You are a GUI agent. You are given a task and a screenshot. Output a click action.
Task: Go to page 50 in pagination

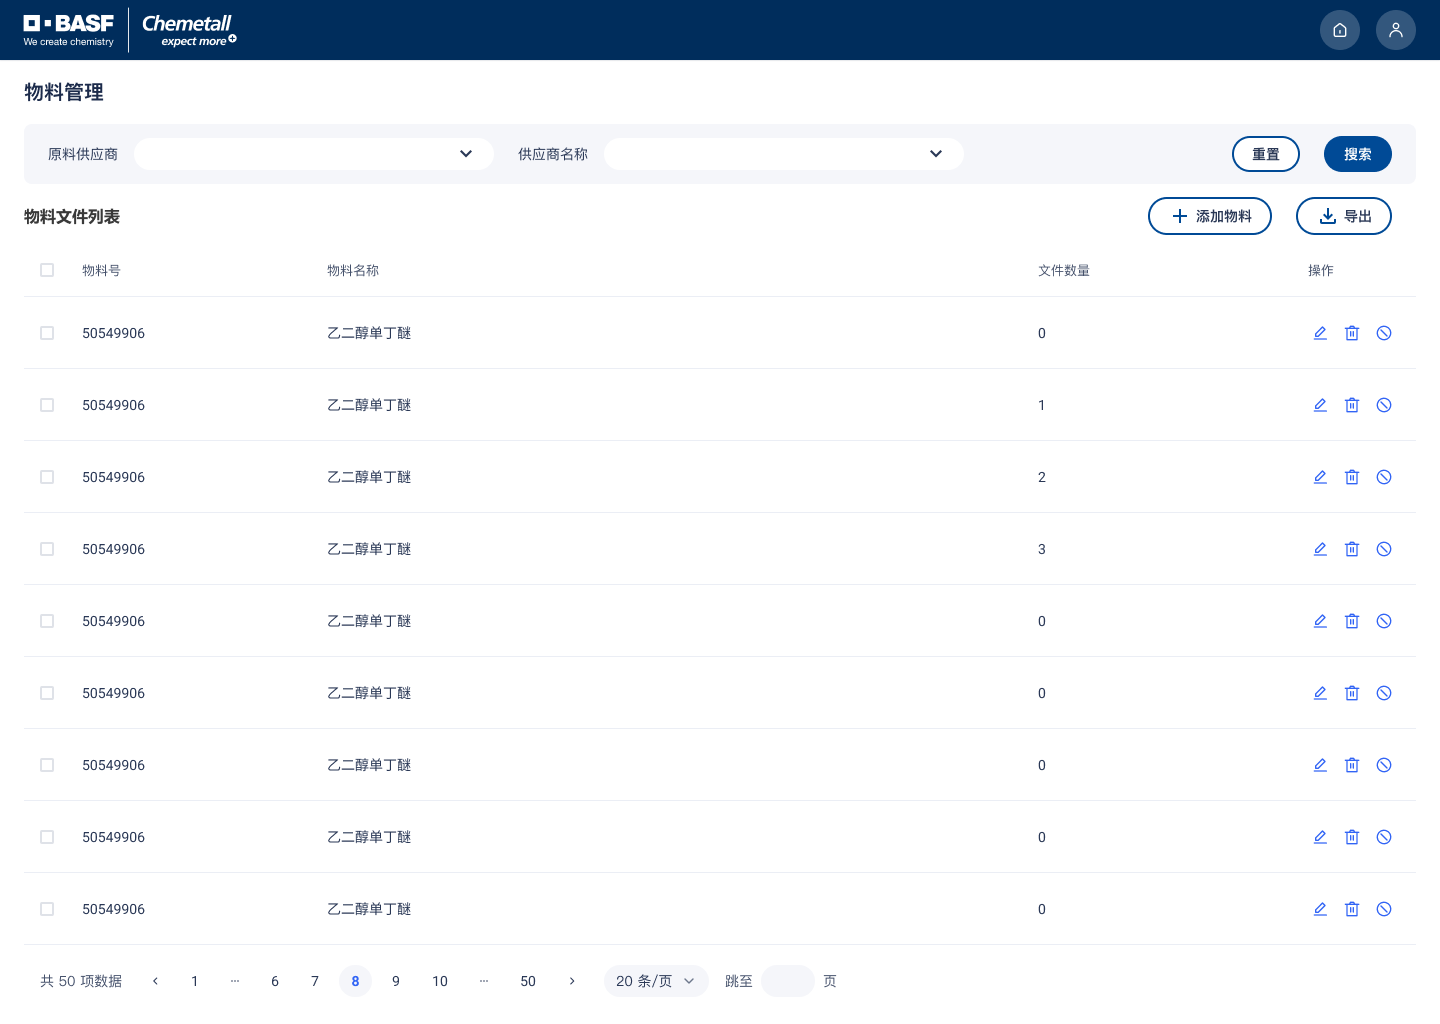(x=528, y=981)
